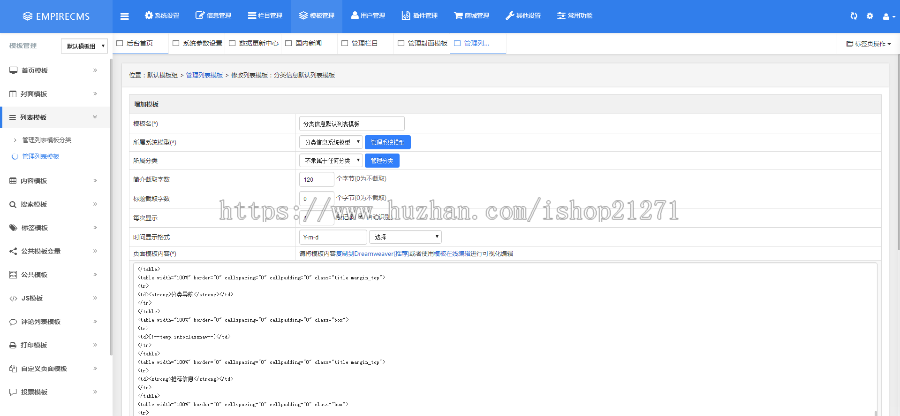Click the magnifier icon beside 搜索模板

click(13, 204)
